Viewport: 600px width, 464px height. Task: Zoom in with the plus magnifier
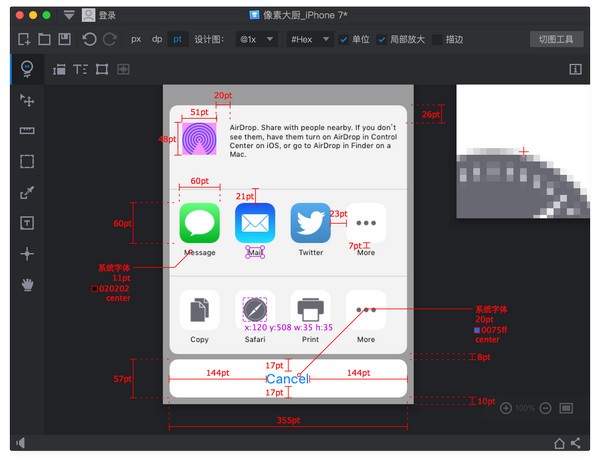point(506,408)
